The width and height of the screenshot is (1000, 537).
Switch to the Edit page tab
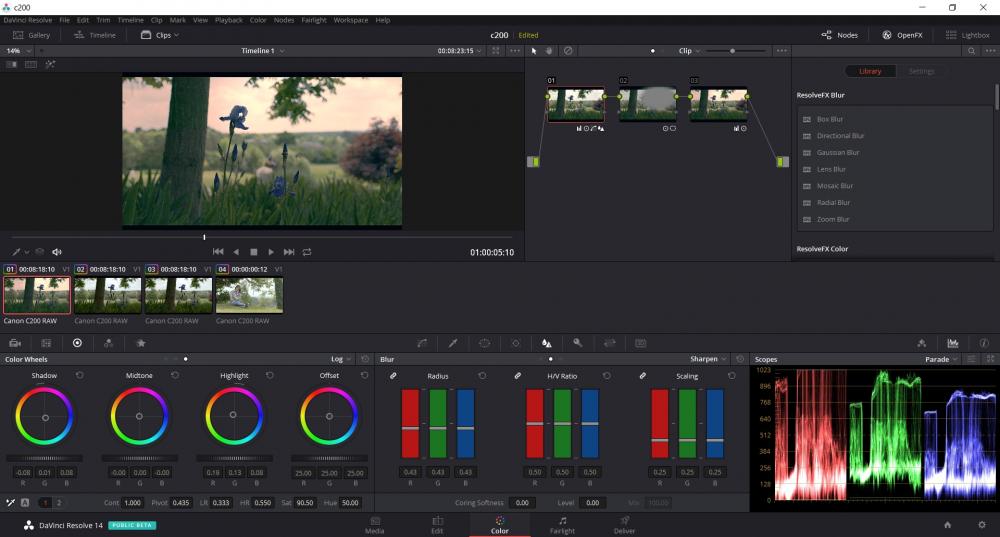click(x=437, y=525)
